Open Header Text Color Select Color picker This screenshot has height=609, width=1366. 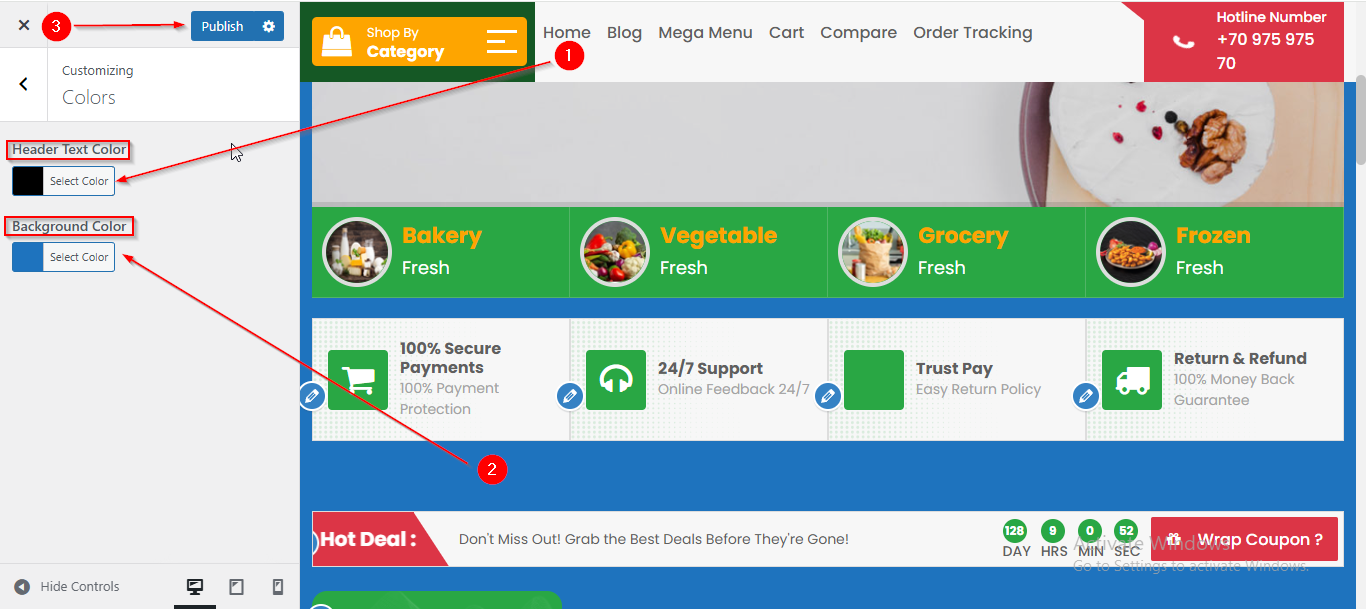point(79,181)
